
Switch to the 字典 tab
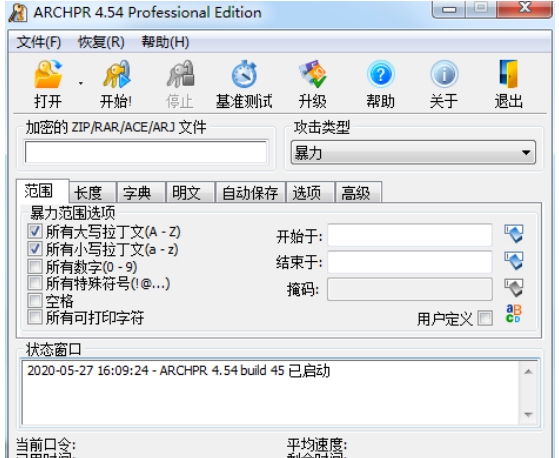(x=141, y=193)
